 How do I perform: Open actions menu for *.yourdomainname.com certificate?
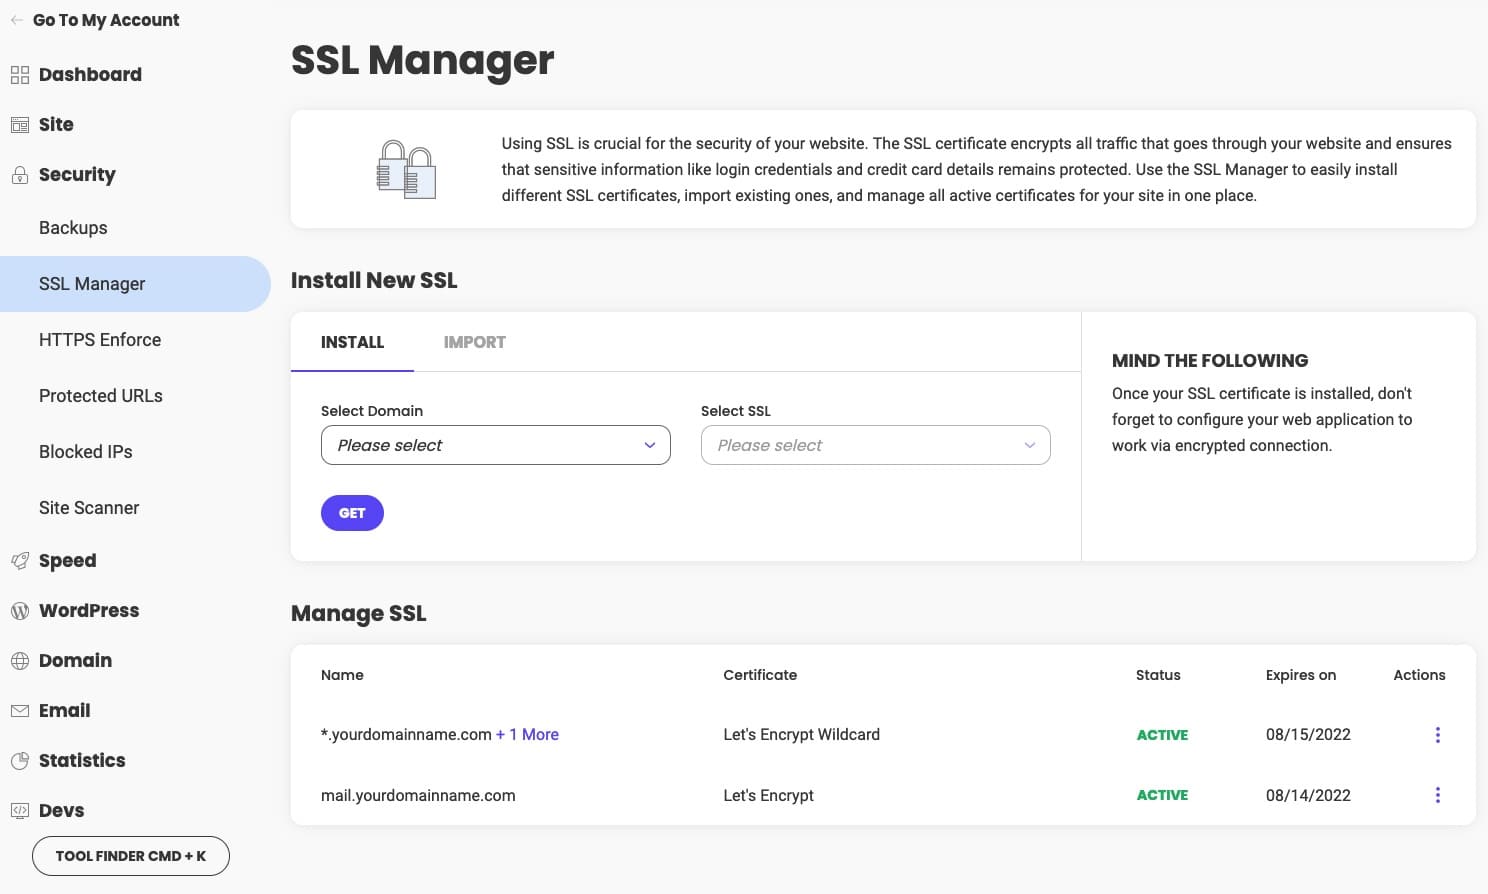click(1437, 734)
